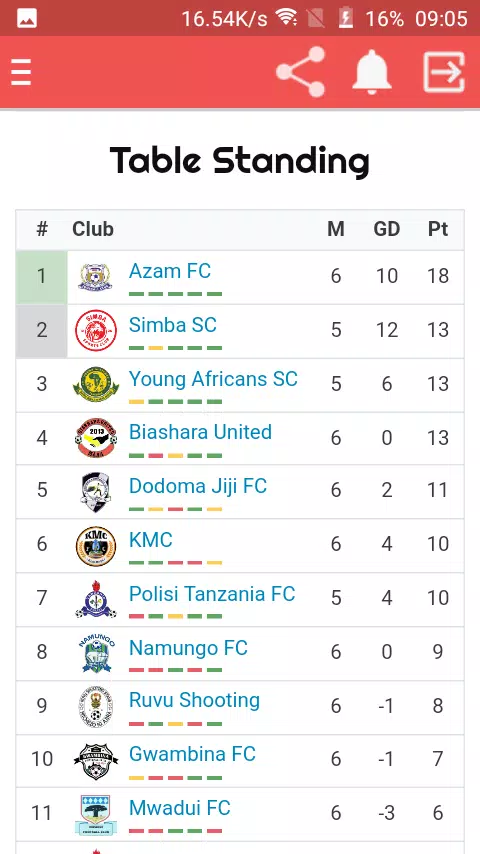Tap the Gwambina FC club logo

click(96, 760)
